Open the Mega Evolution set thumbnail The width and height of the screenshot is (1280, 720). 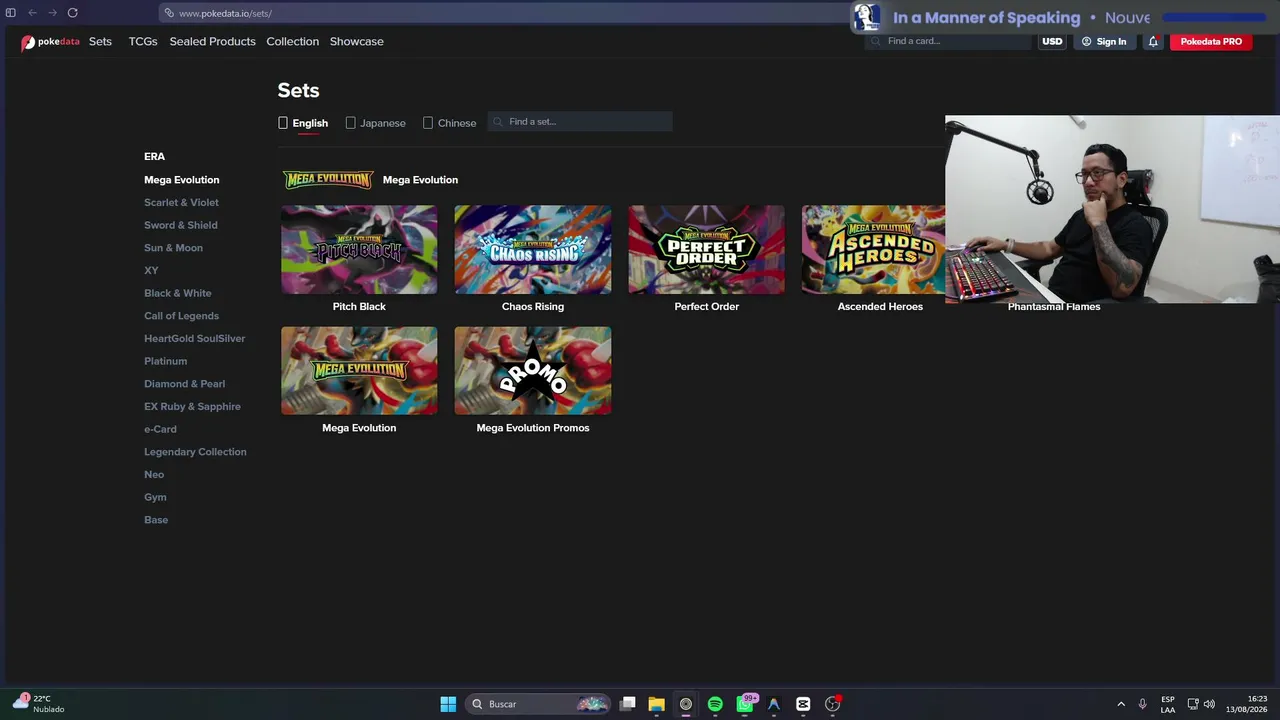pos(359,371)
